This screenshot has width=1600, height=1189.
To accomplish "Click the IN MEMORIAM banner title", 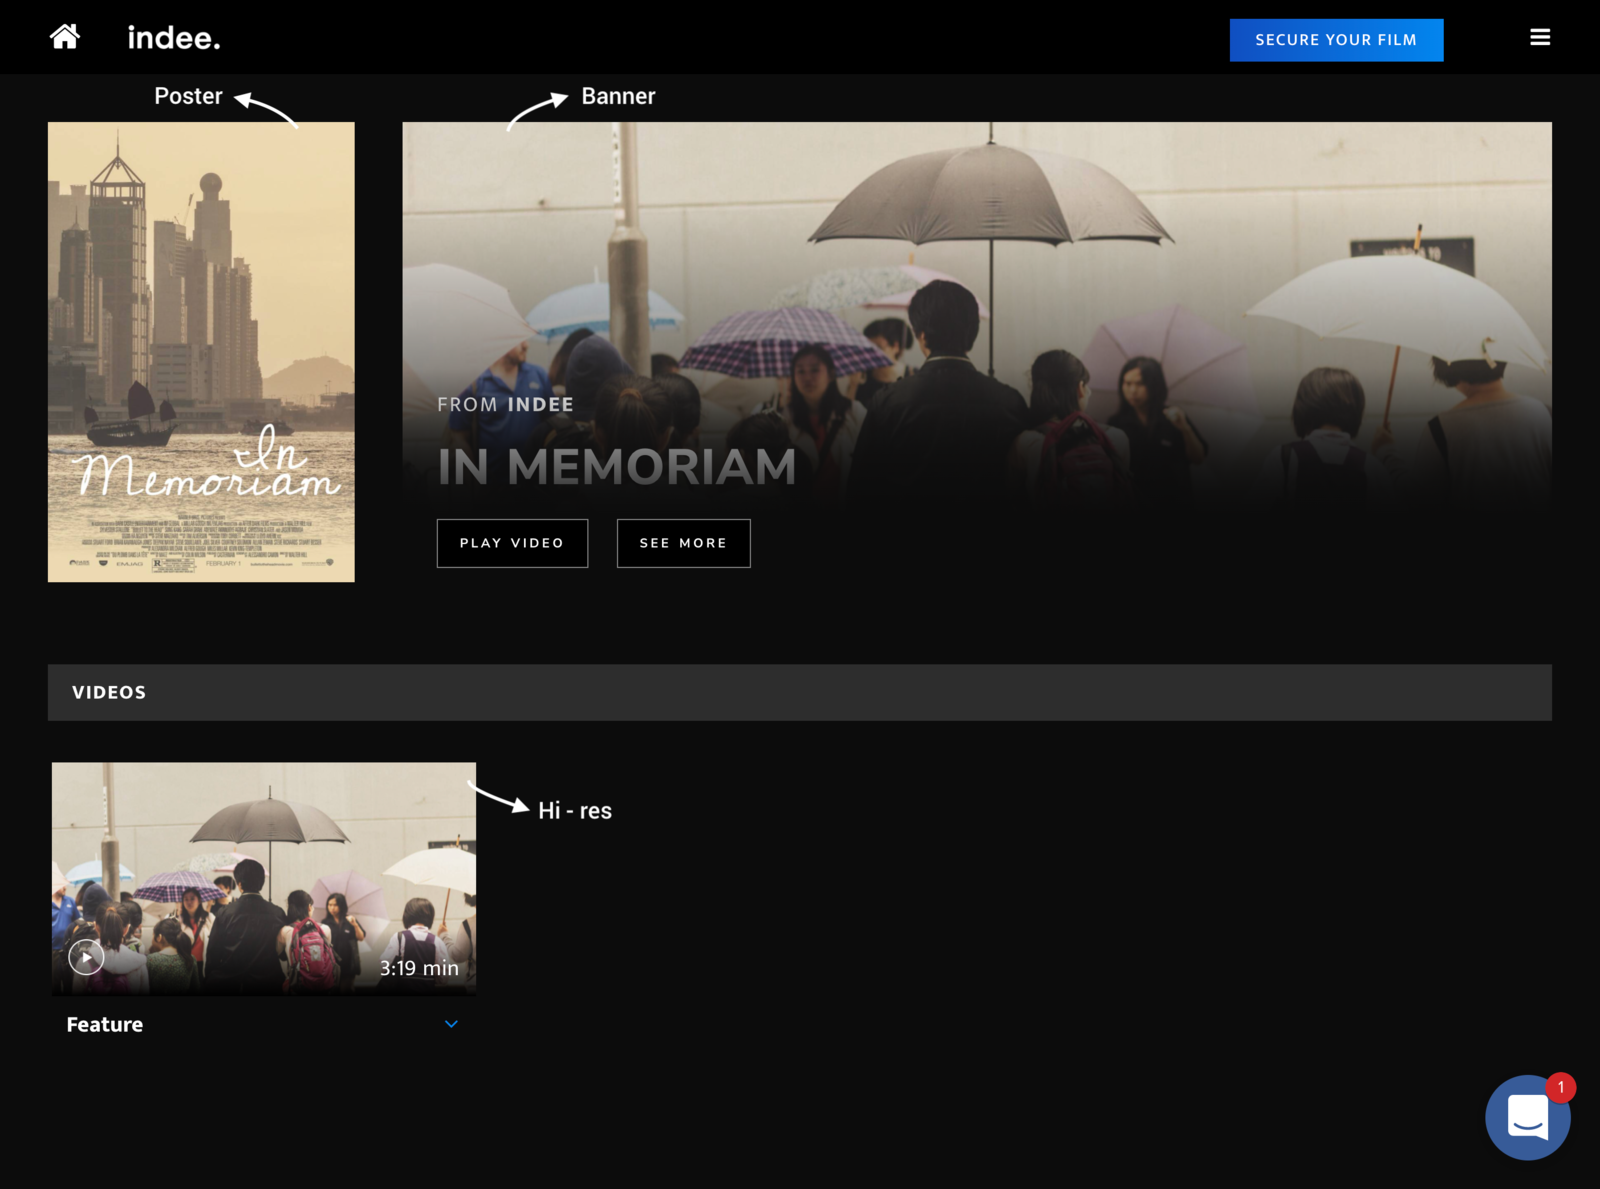I will pyautogui.click(x=617, y=467).
